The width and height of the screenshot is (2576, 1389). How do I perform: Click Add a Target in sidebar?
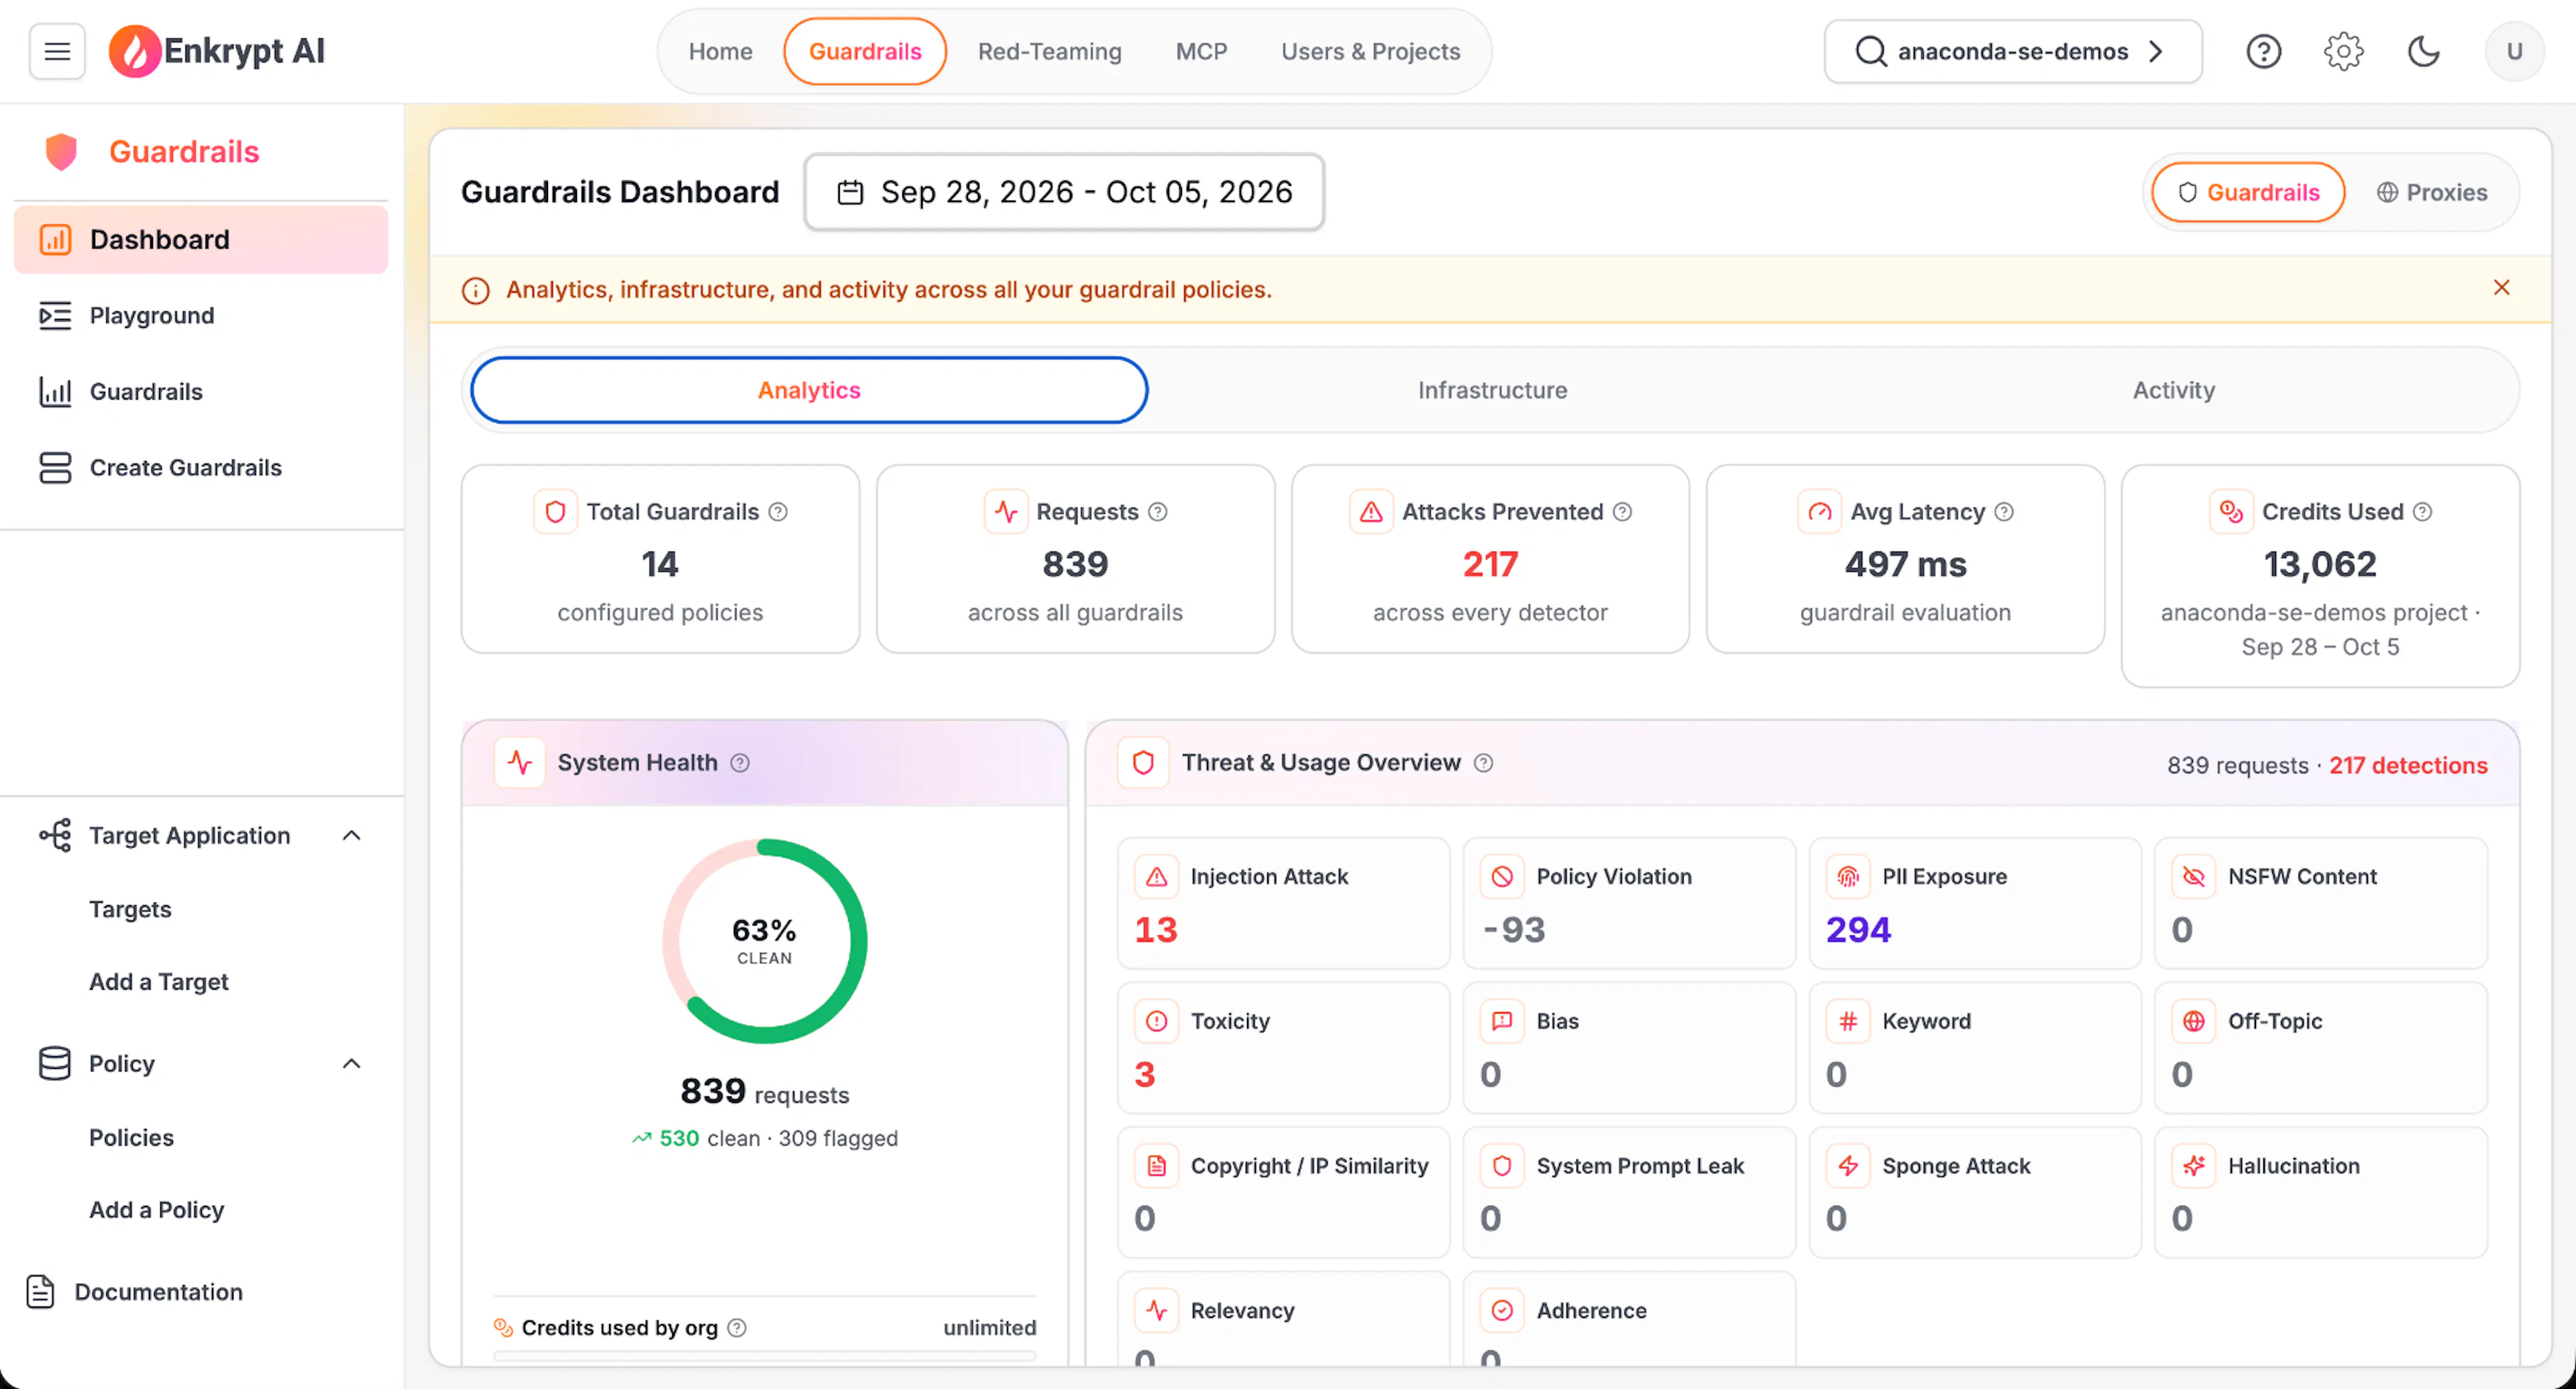(x=158, y=982)
